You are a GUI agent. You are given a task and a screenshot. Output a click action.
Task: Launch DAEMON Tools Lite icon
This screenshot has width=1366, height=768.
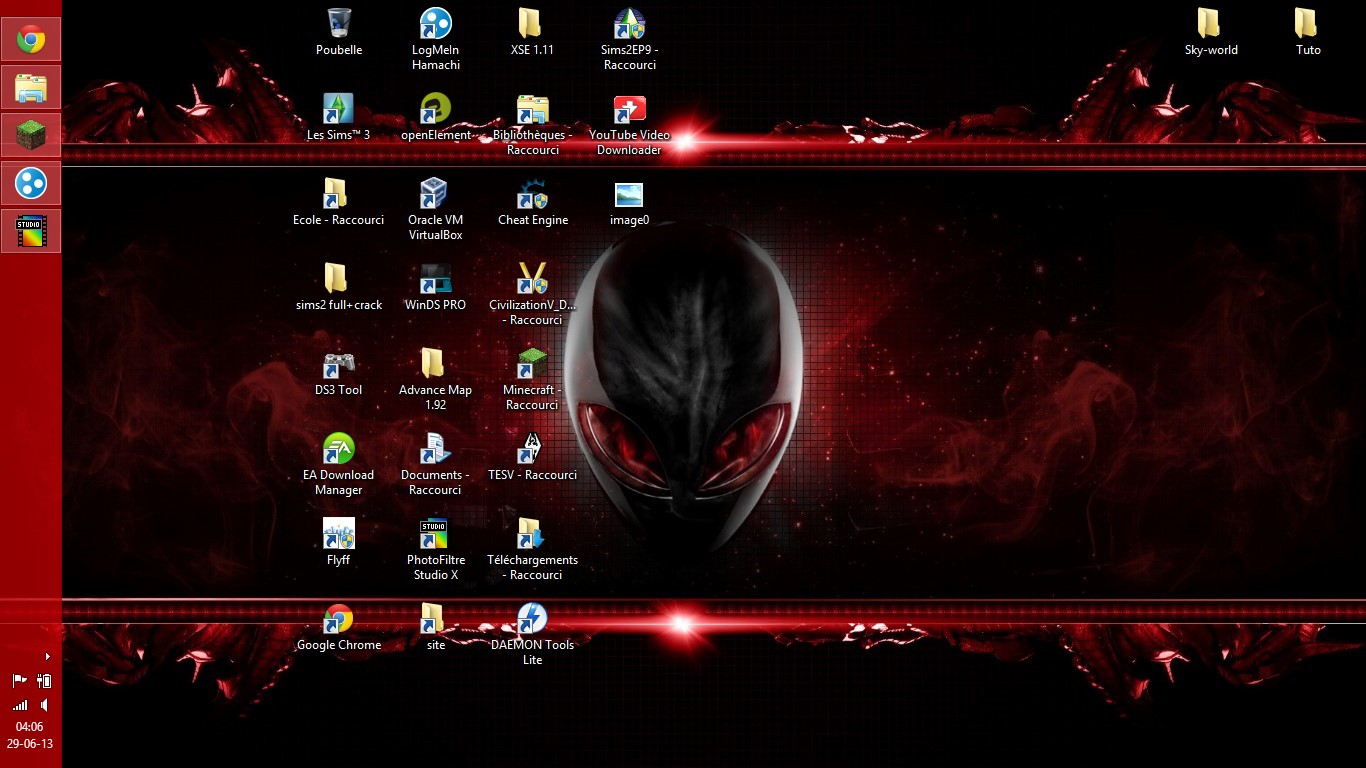coord(532,635)
